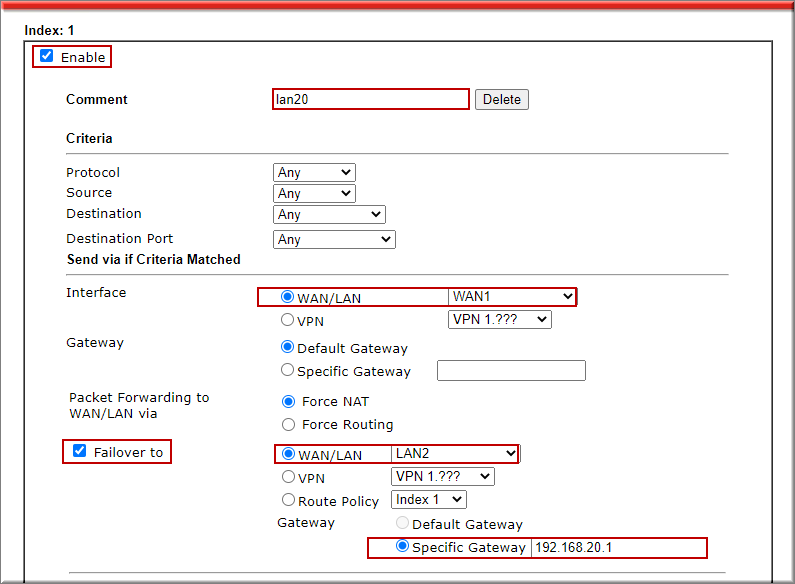Viewport: 795px width, 584px height.
Task: Open the Source dropdown
Action: point(313,193)
